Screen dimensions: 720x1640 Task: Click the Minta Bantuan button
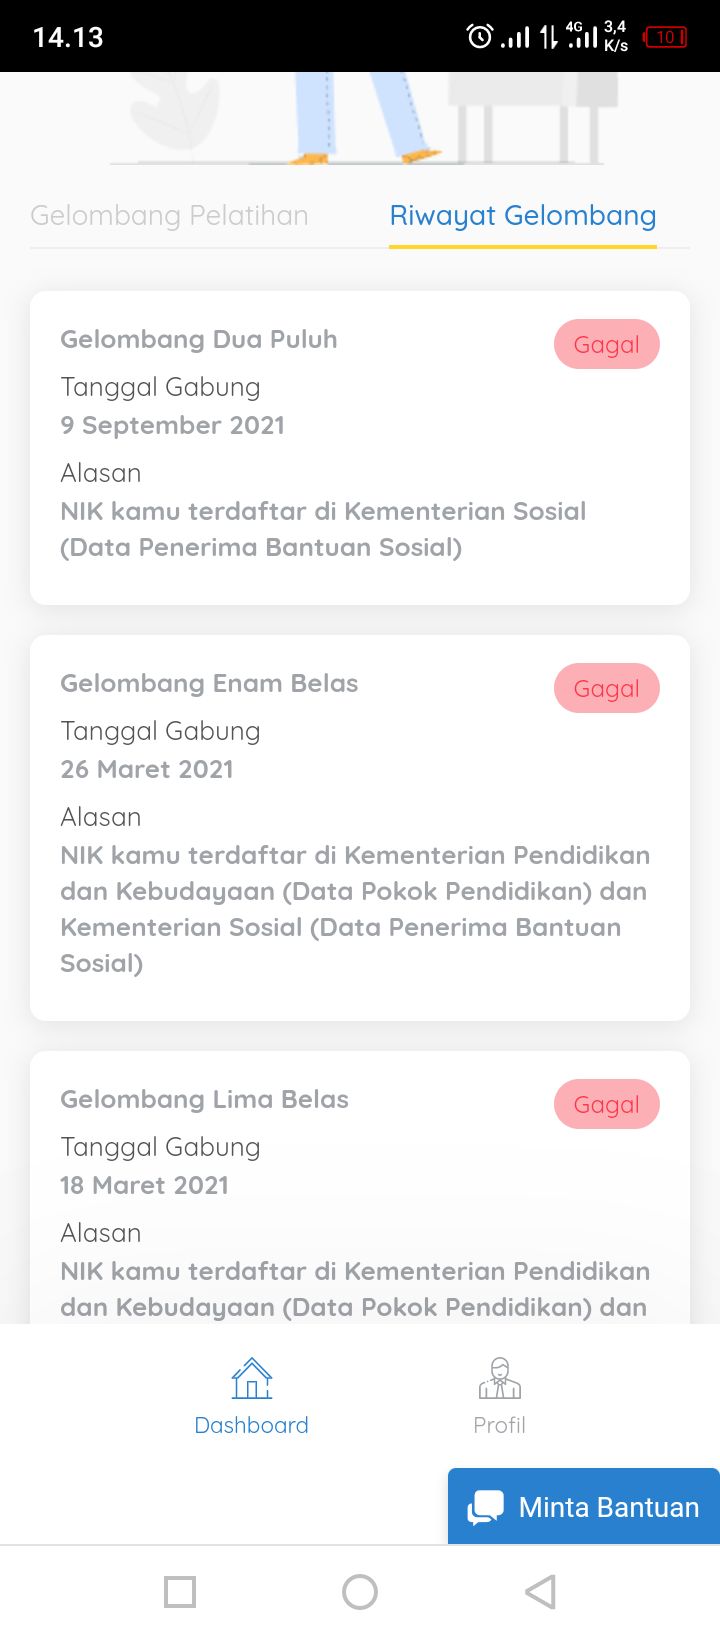point(584,1506)
